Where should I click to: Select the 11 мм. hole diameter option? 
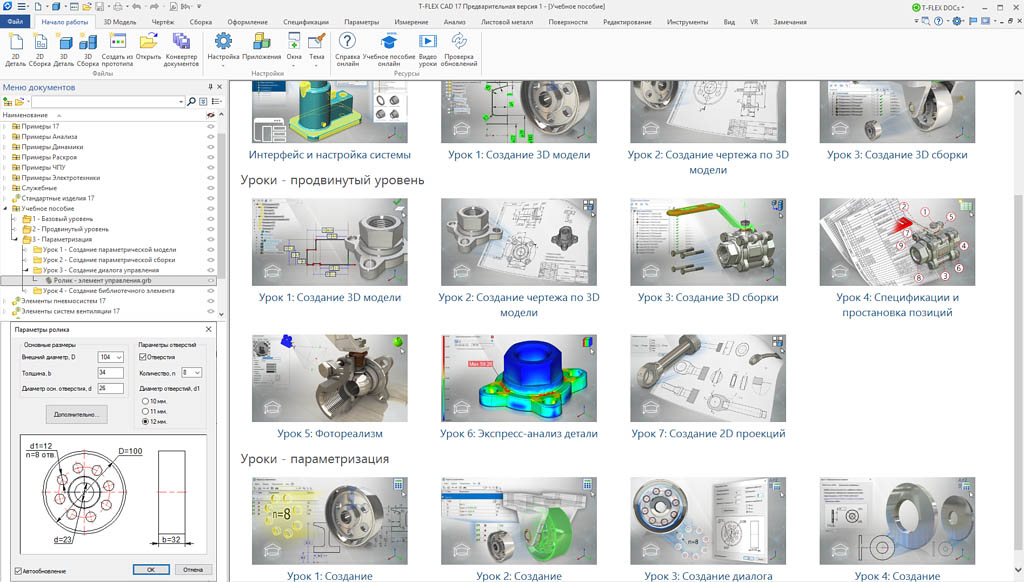[x=145, y=412]
